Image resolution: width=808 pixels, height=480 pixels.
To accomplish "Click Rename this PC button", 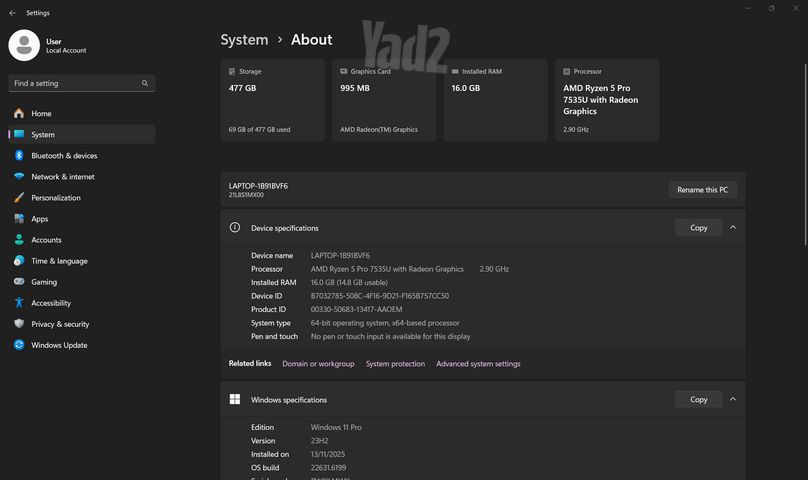I will click(x=703, y=190).
